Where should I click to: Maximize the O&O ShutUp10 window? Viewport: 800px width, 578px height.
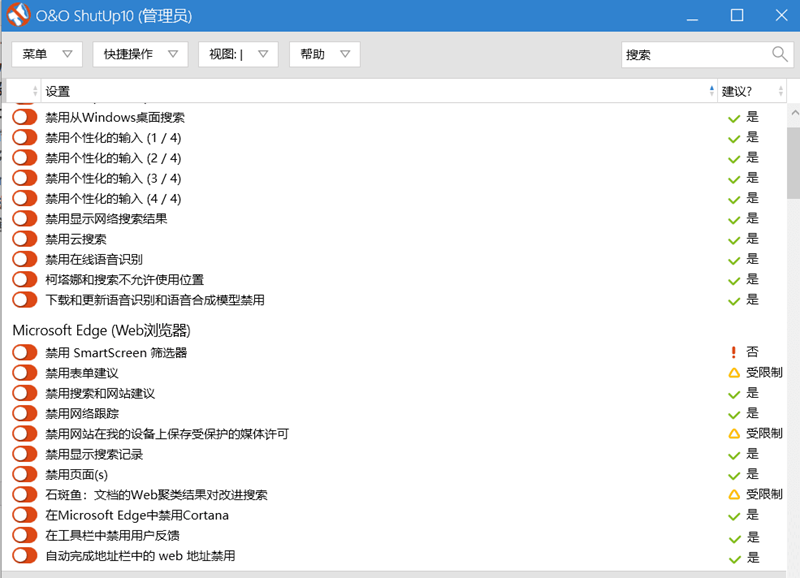pos(737,15)
